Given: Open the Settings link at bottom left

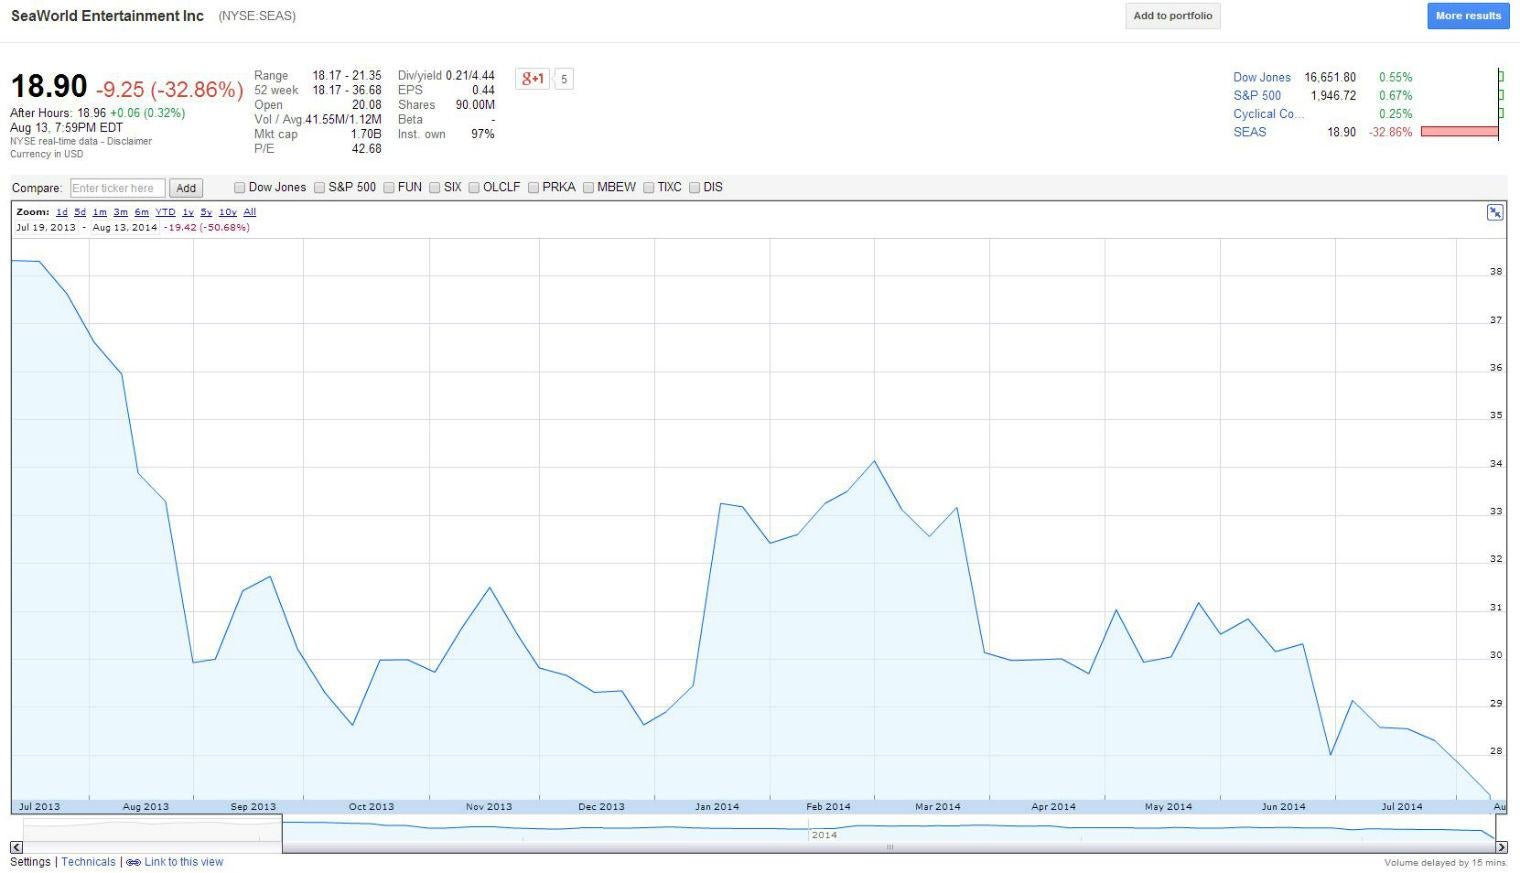Looking at the screenshot, I should click(30, 861).
